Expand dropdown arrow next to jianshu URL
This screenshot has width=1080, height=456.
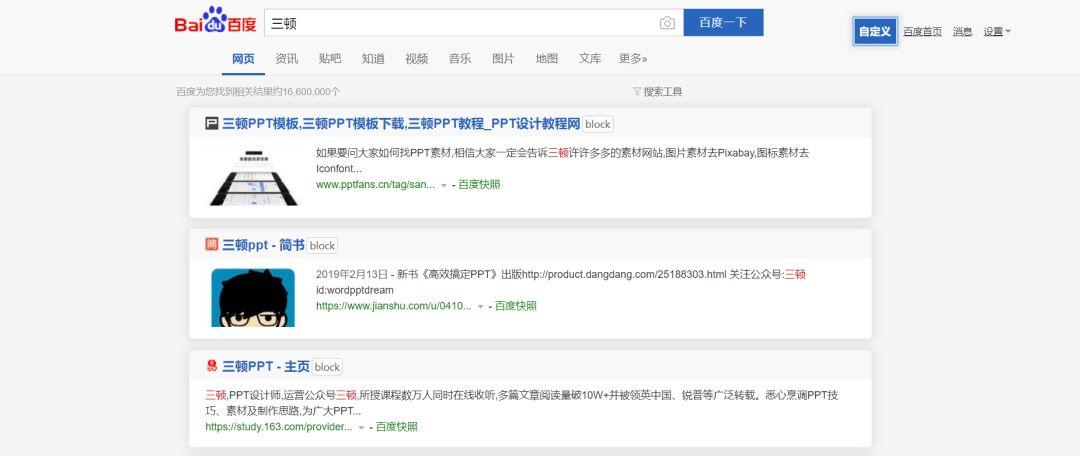click(x=480, y=307)
